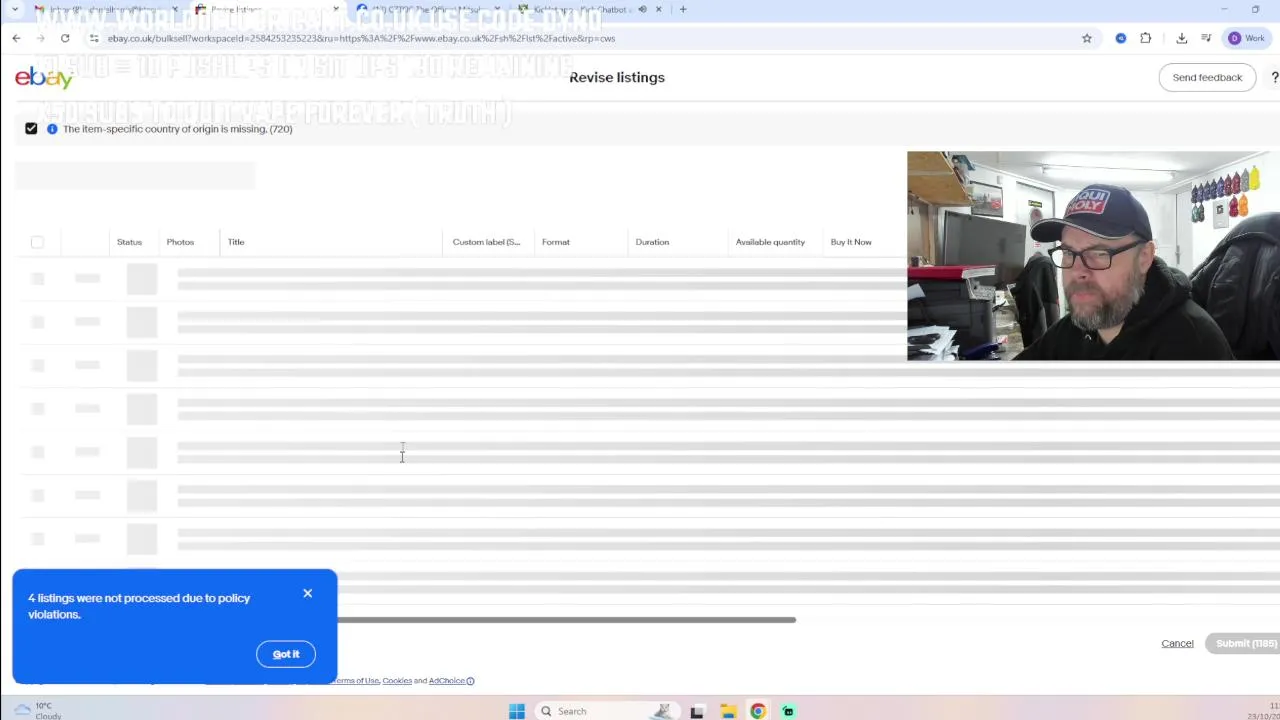Screen dimensions: 1280x720
Task: Click the Title column header
Action: [x=236, y=242]
